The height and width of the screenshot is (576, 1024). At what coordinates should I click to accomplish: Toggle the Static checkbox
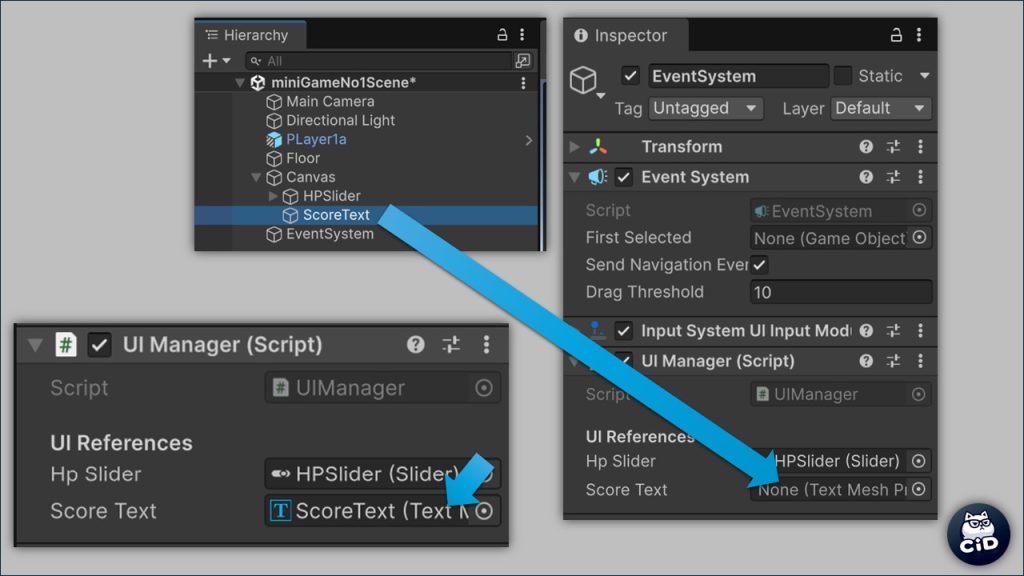pyautogui.click(x=843, y=76)
